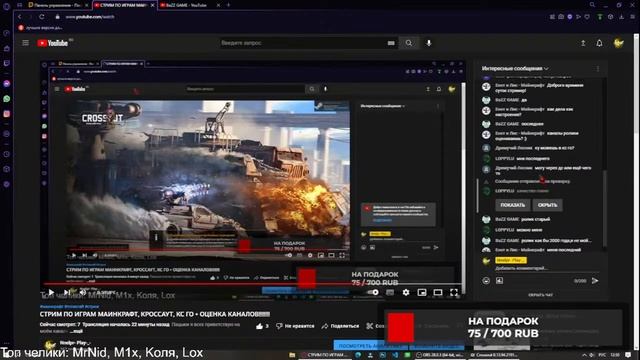640x360 pixels.
Task: Toggle subtitles button in player
Action: click(x=390, y=292)
